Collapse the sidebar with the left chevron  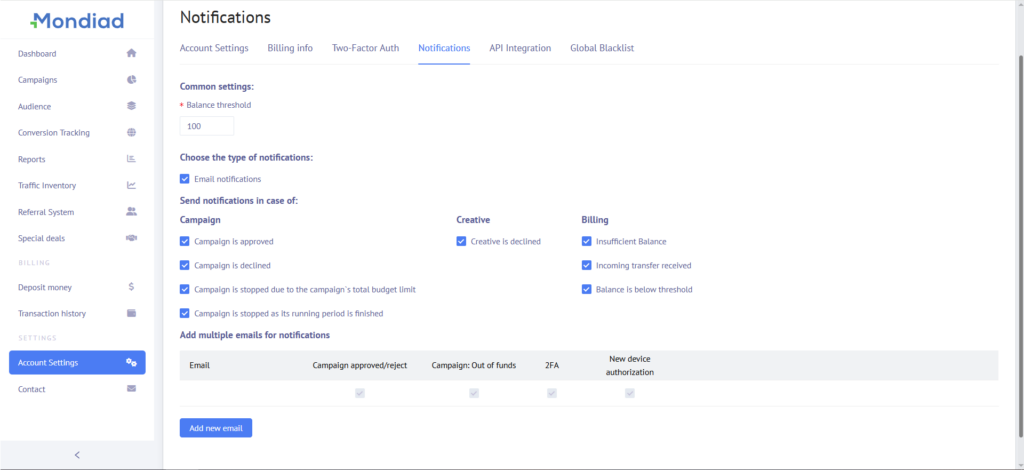tap(77, 455)
